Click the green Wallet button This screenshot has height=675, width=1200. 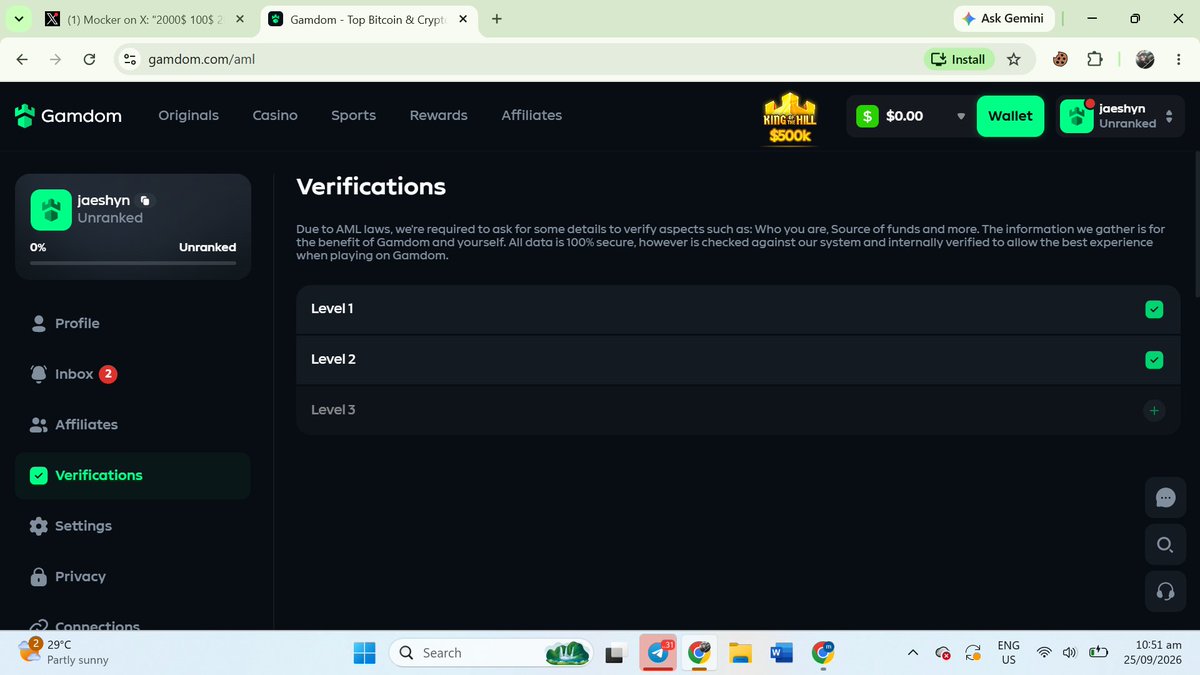tap(1010, 116)
